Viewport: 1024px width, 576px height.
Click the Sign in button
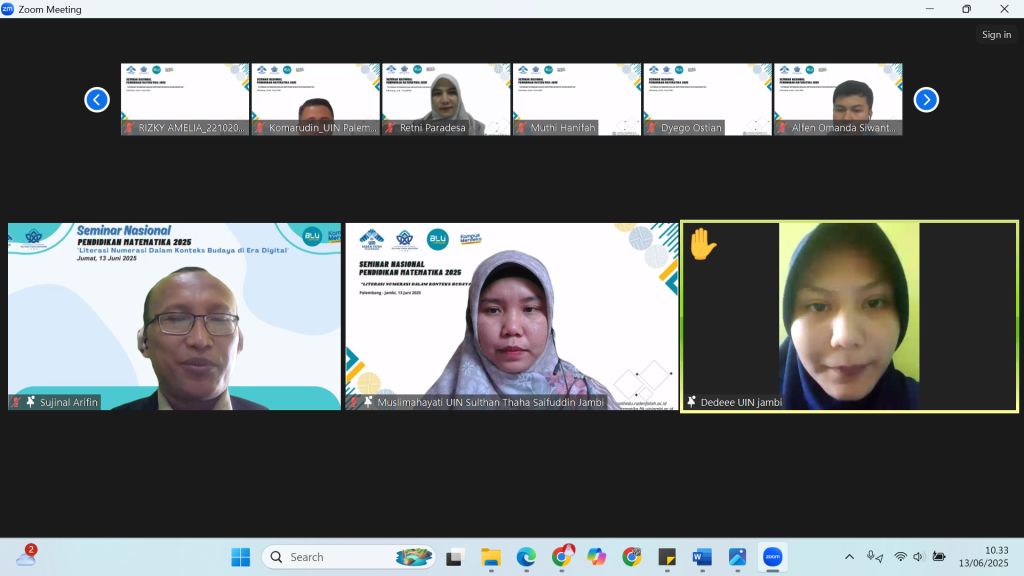pyautogui.click(x=996, y=35)
